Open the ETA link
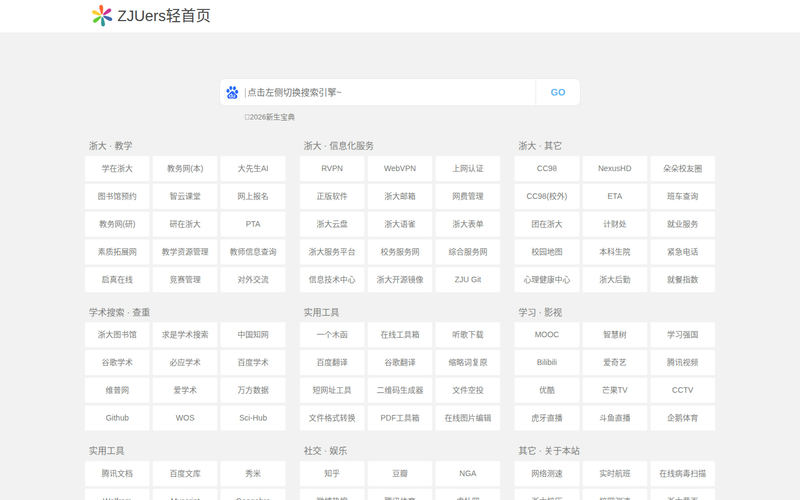 pyautogui.click(x=615, y=196)
